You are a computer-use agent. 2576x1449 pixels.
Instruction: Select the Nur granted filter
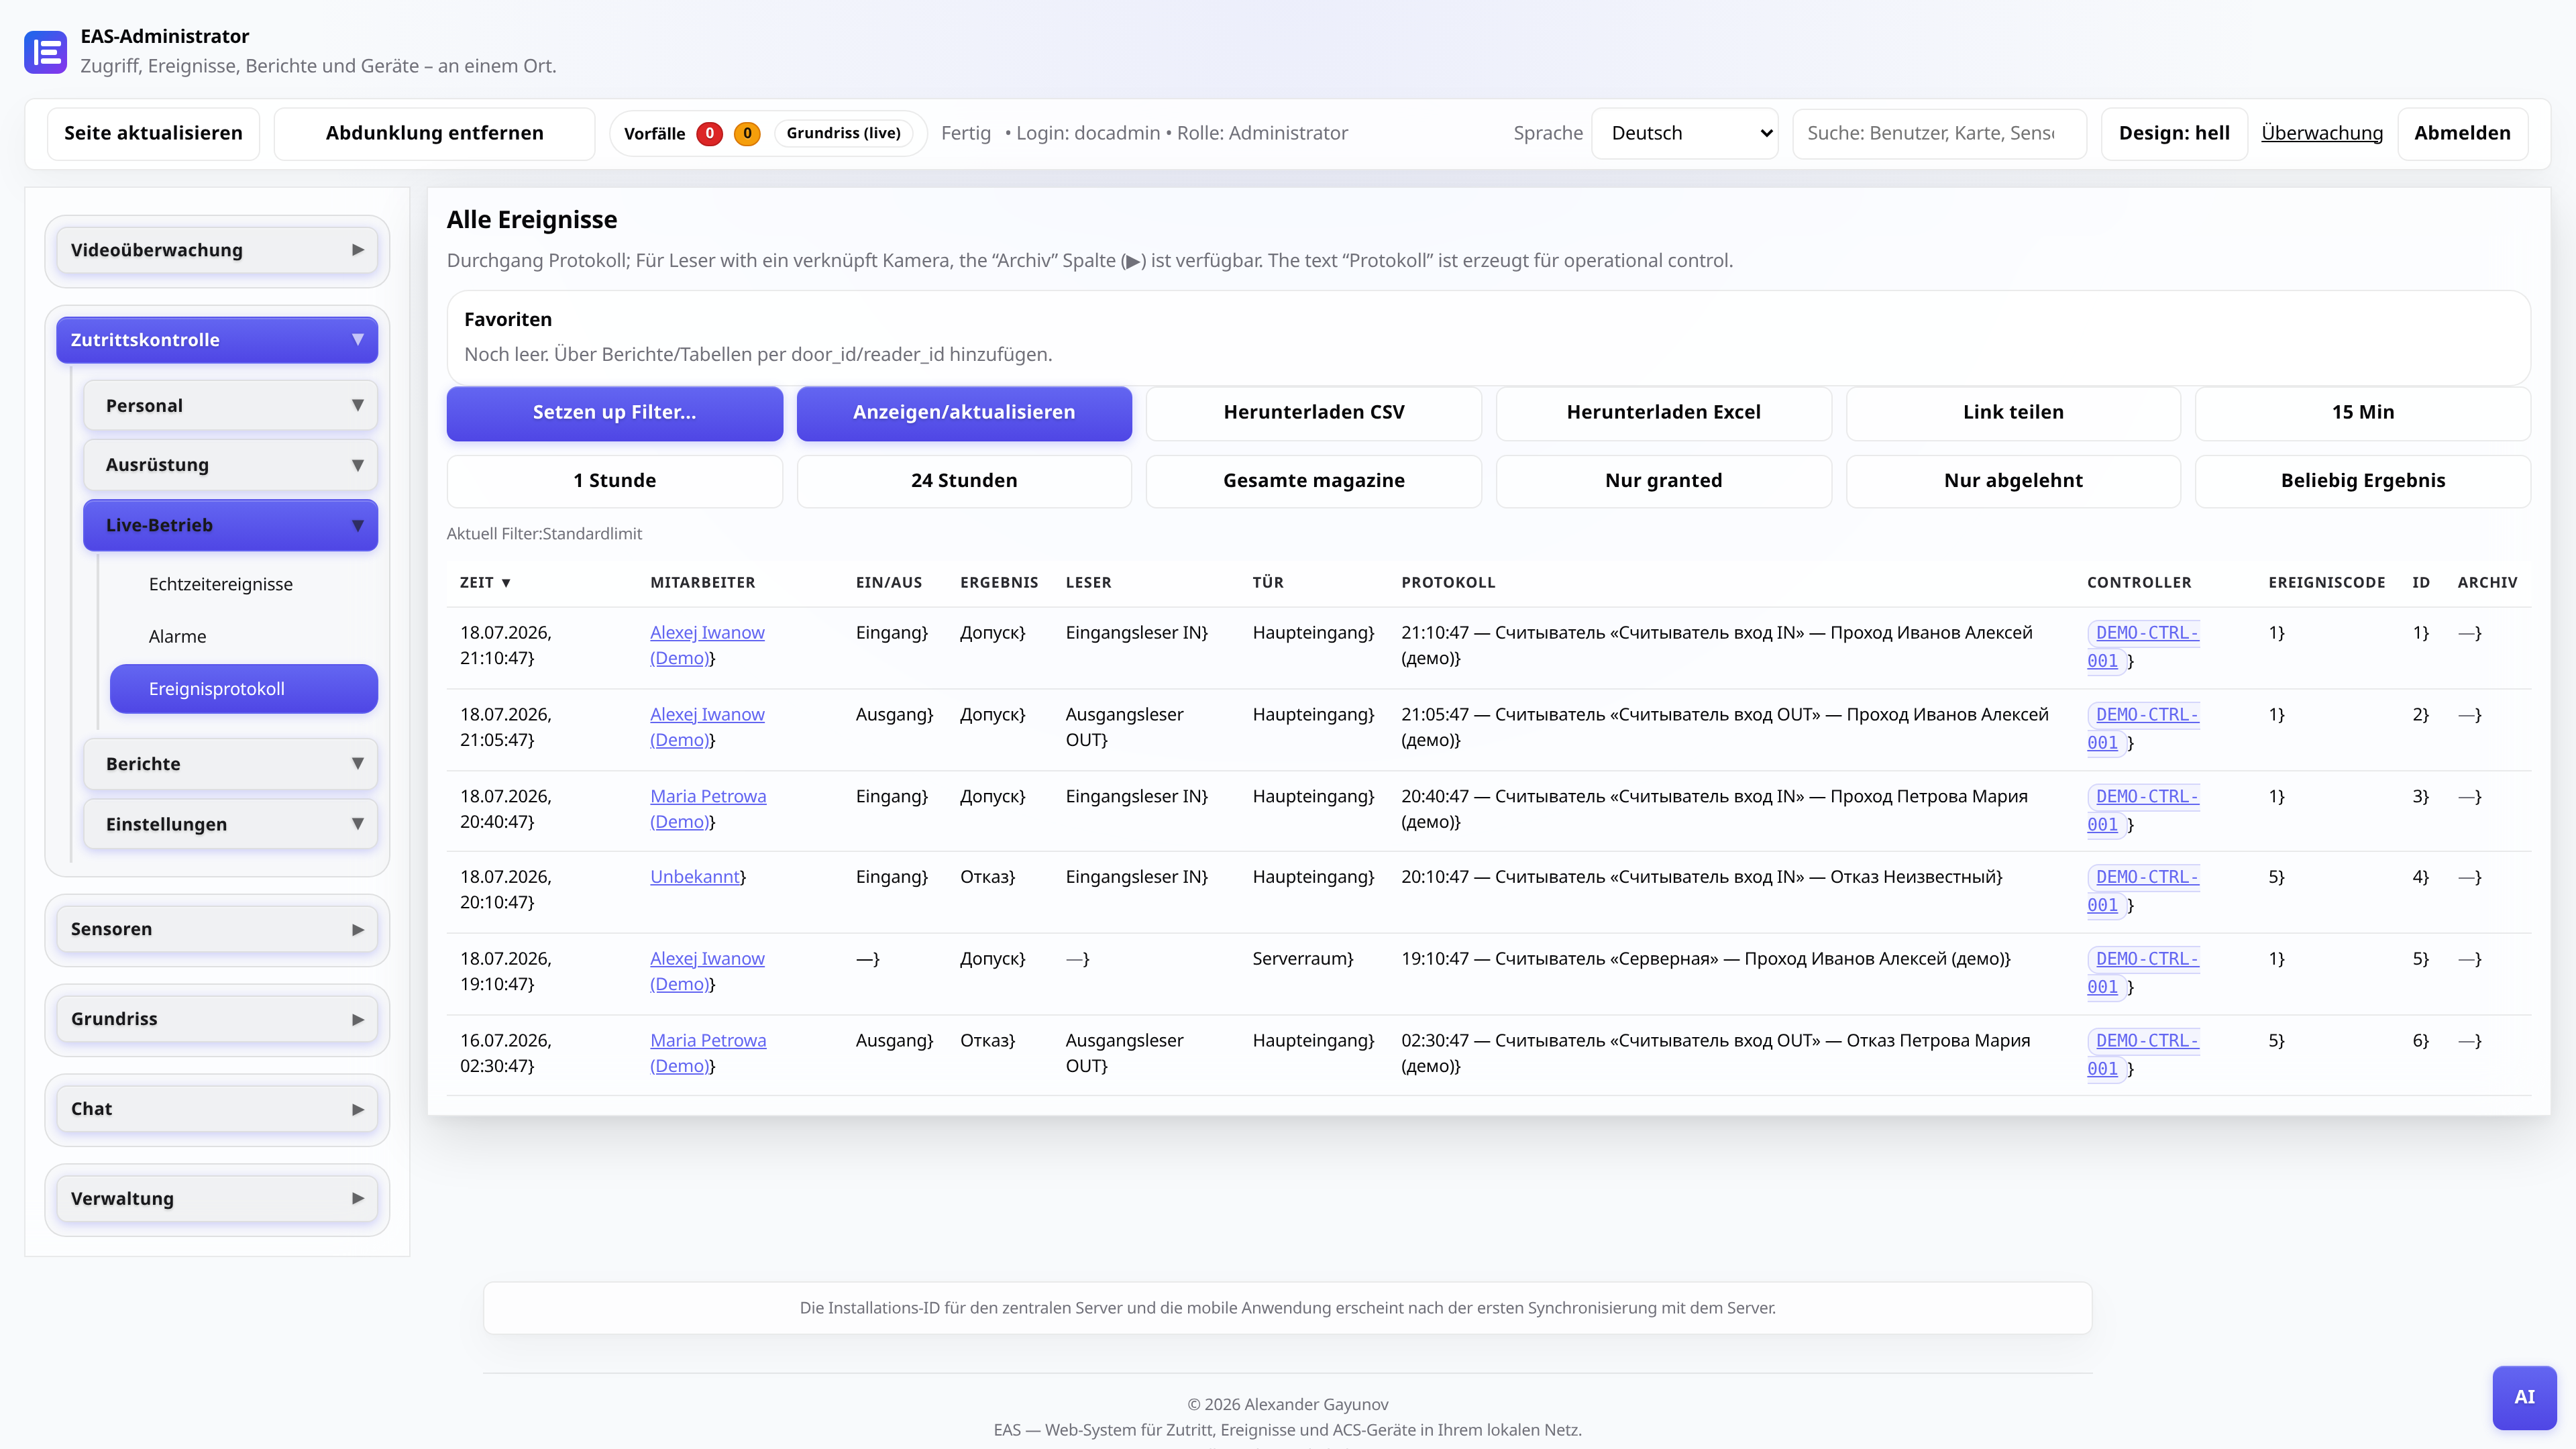click(x=1663, y=481)
